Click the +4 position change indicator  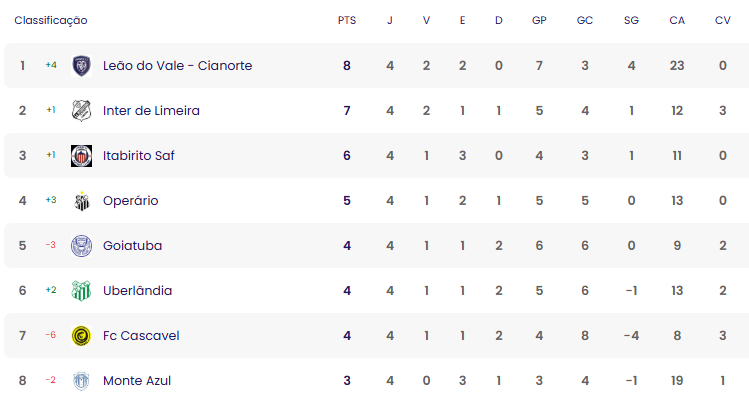point(51,65)
